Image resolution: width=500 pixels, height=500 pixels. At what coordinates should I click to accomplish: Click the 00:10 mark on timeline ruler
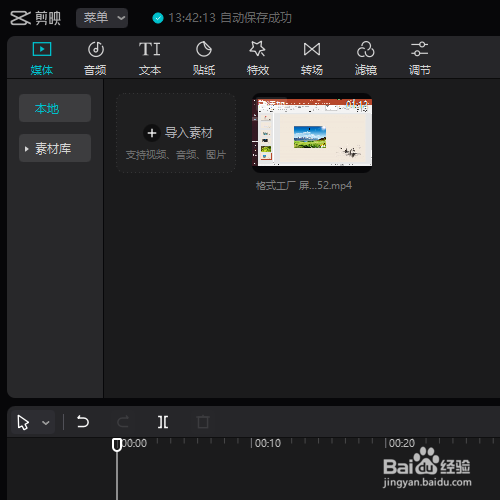pos(268,443)
